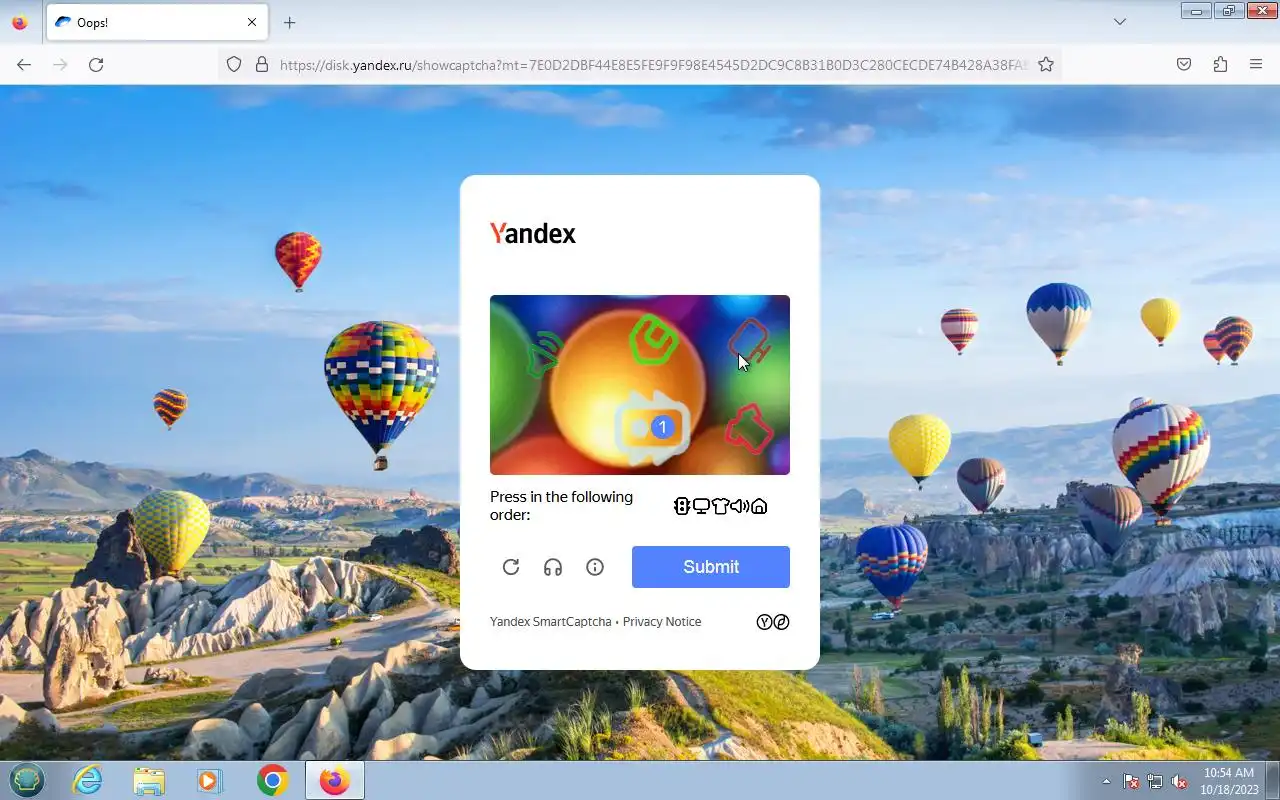The width and height of the screenshot is (1280, 800).
Task: Close the 'Oops!' tab
Action: (x=252, y=22)
